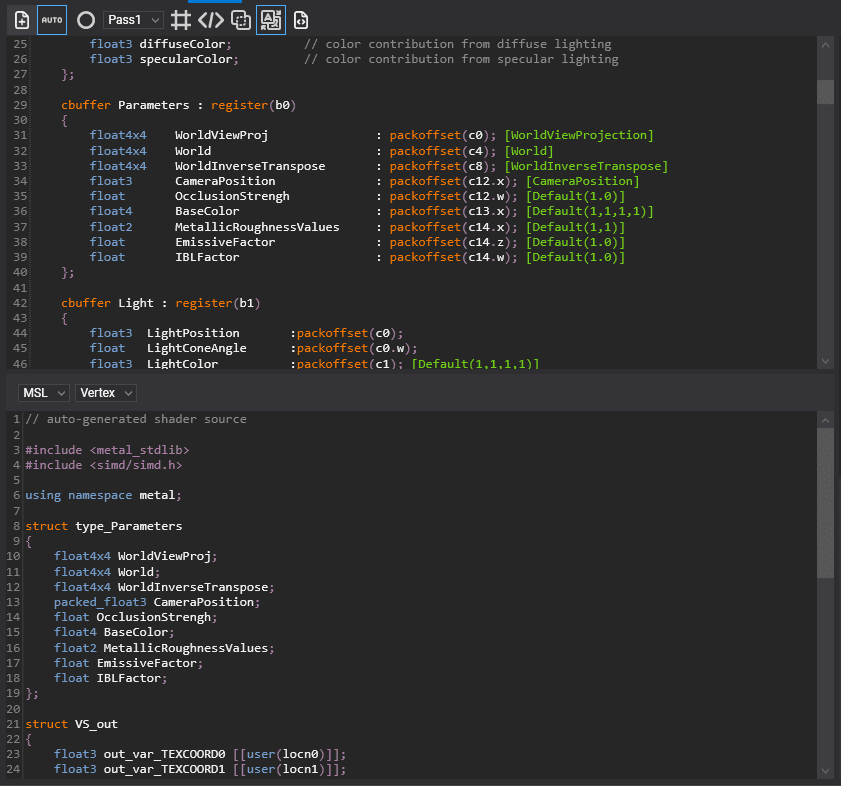Click the code file icon
Viewport: 841px width, 786px height.
(x=301, y=20)
